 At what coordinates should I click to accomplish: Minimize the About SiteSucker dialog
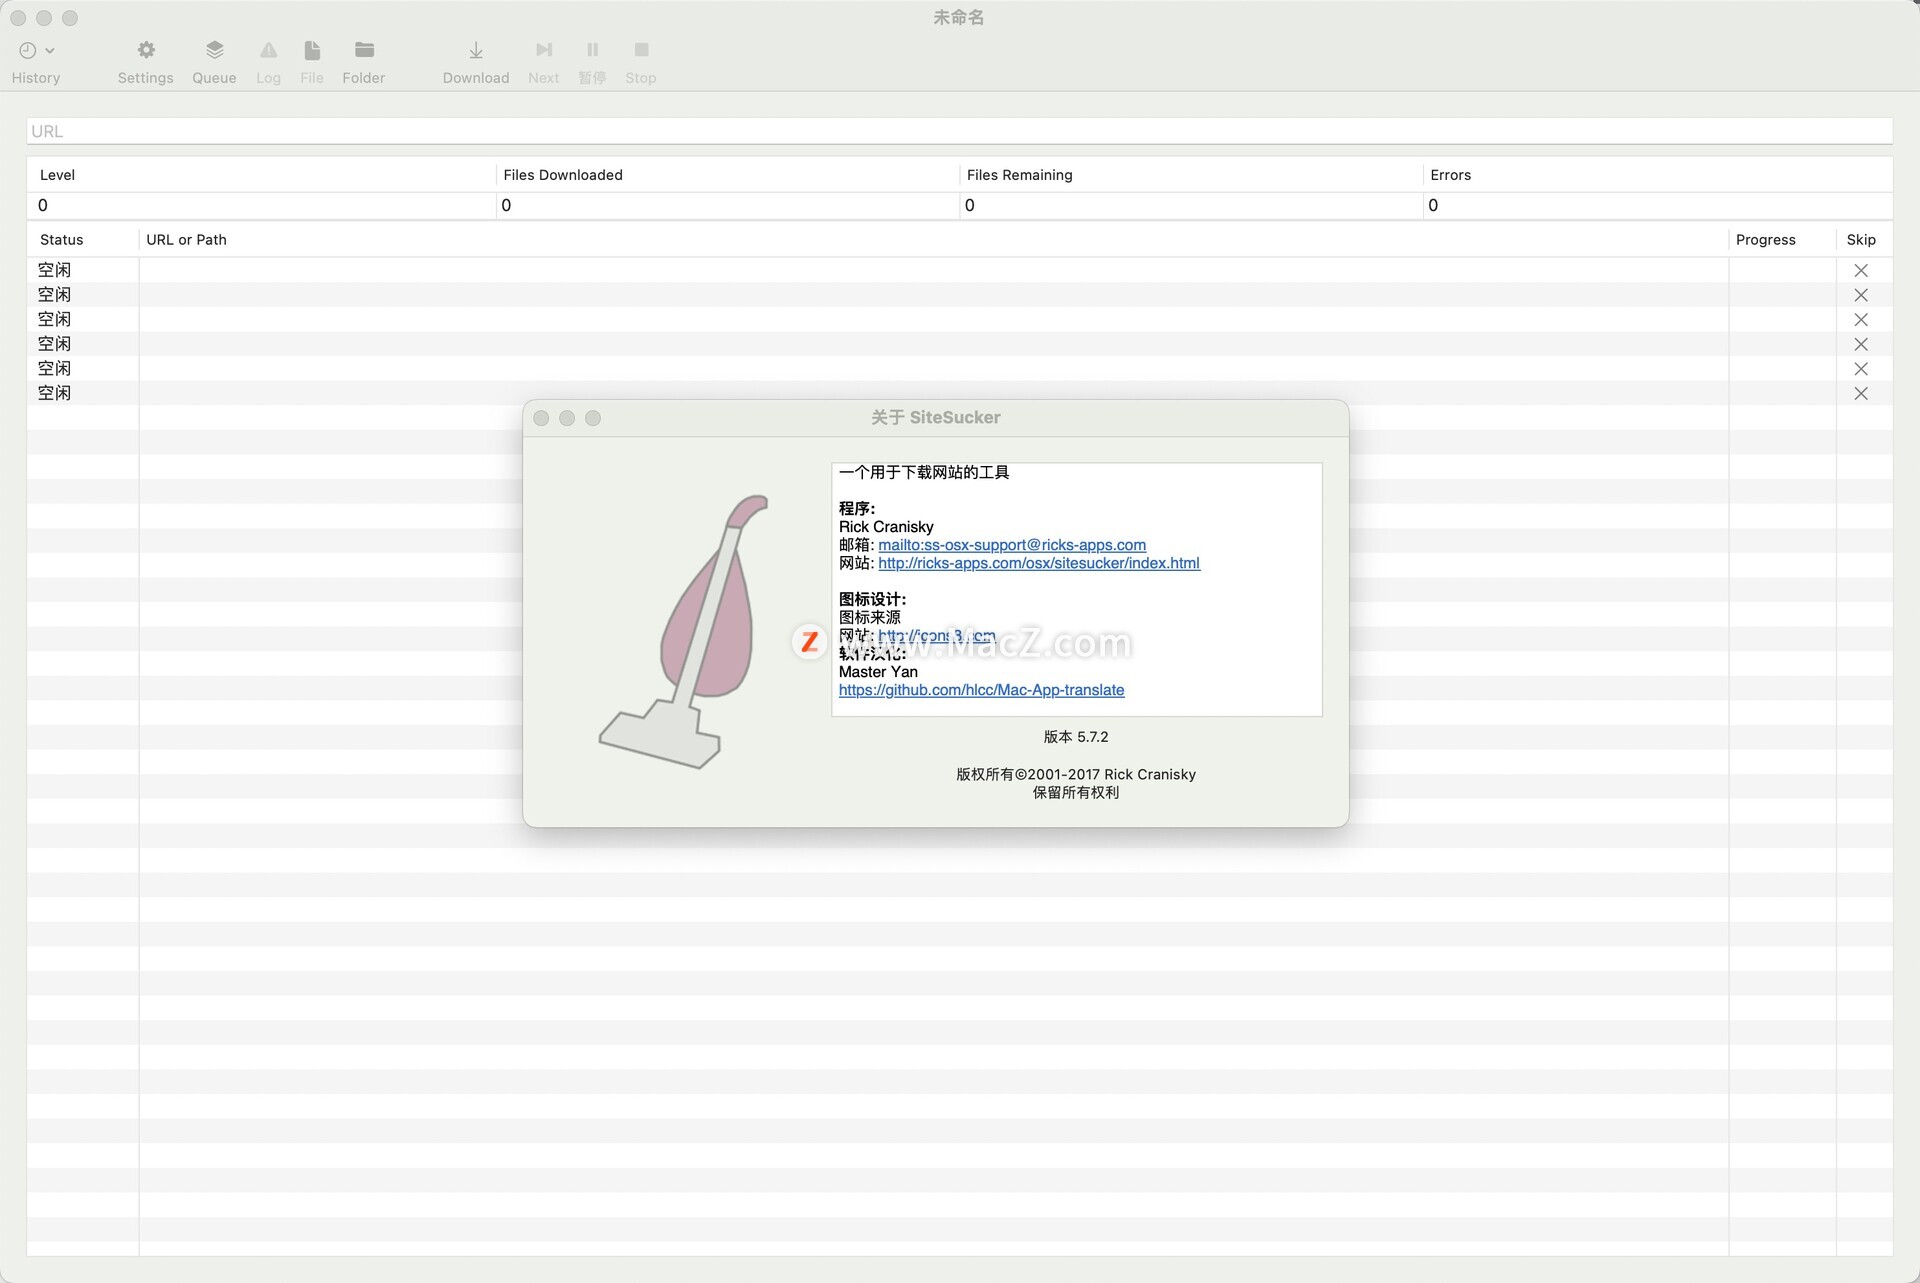coord(567,418)
